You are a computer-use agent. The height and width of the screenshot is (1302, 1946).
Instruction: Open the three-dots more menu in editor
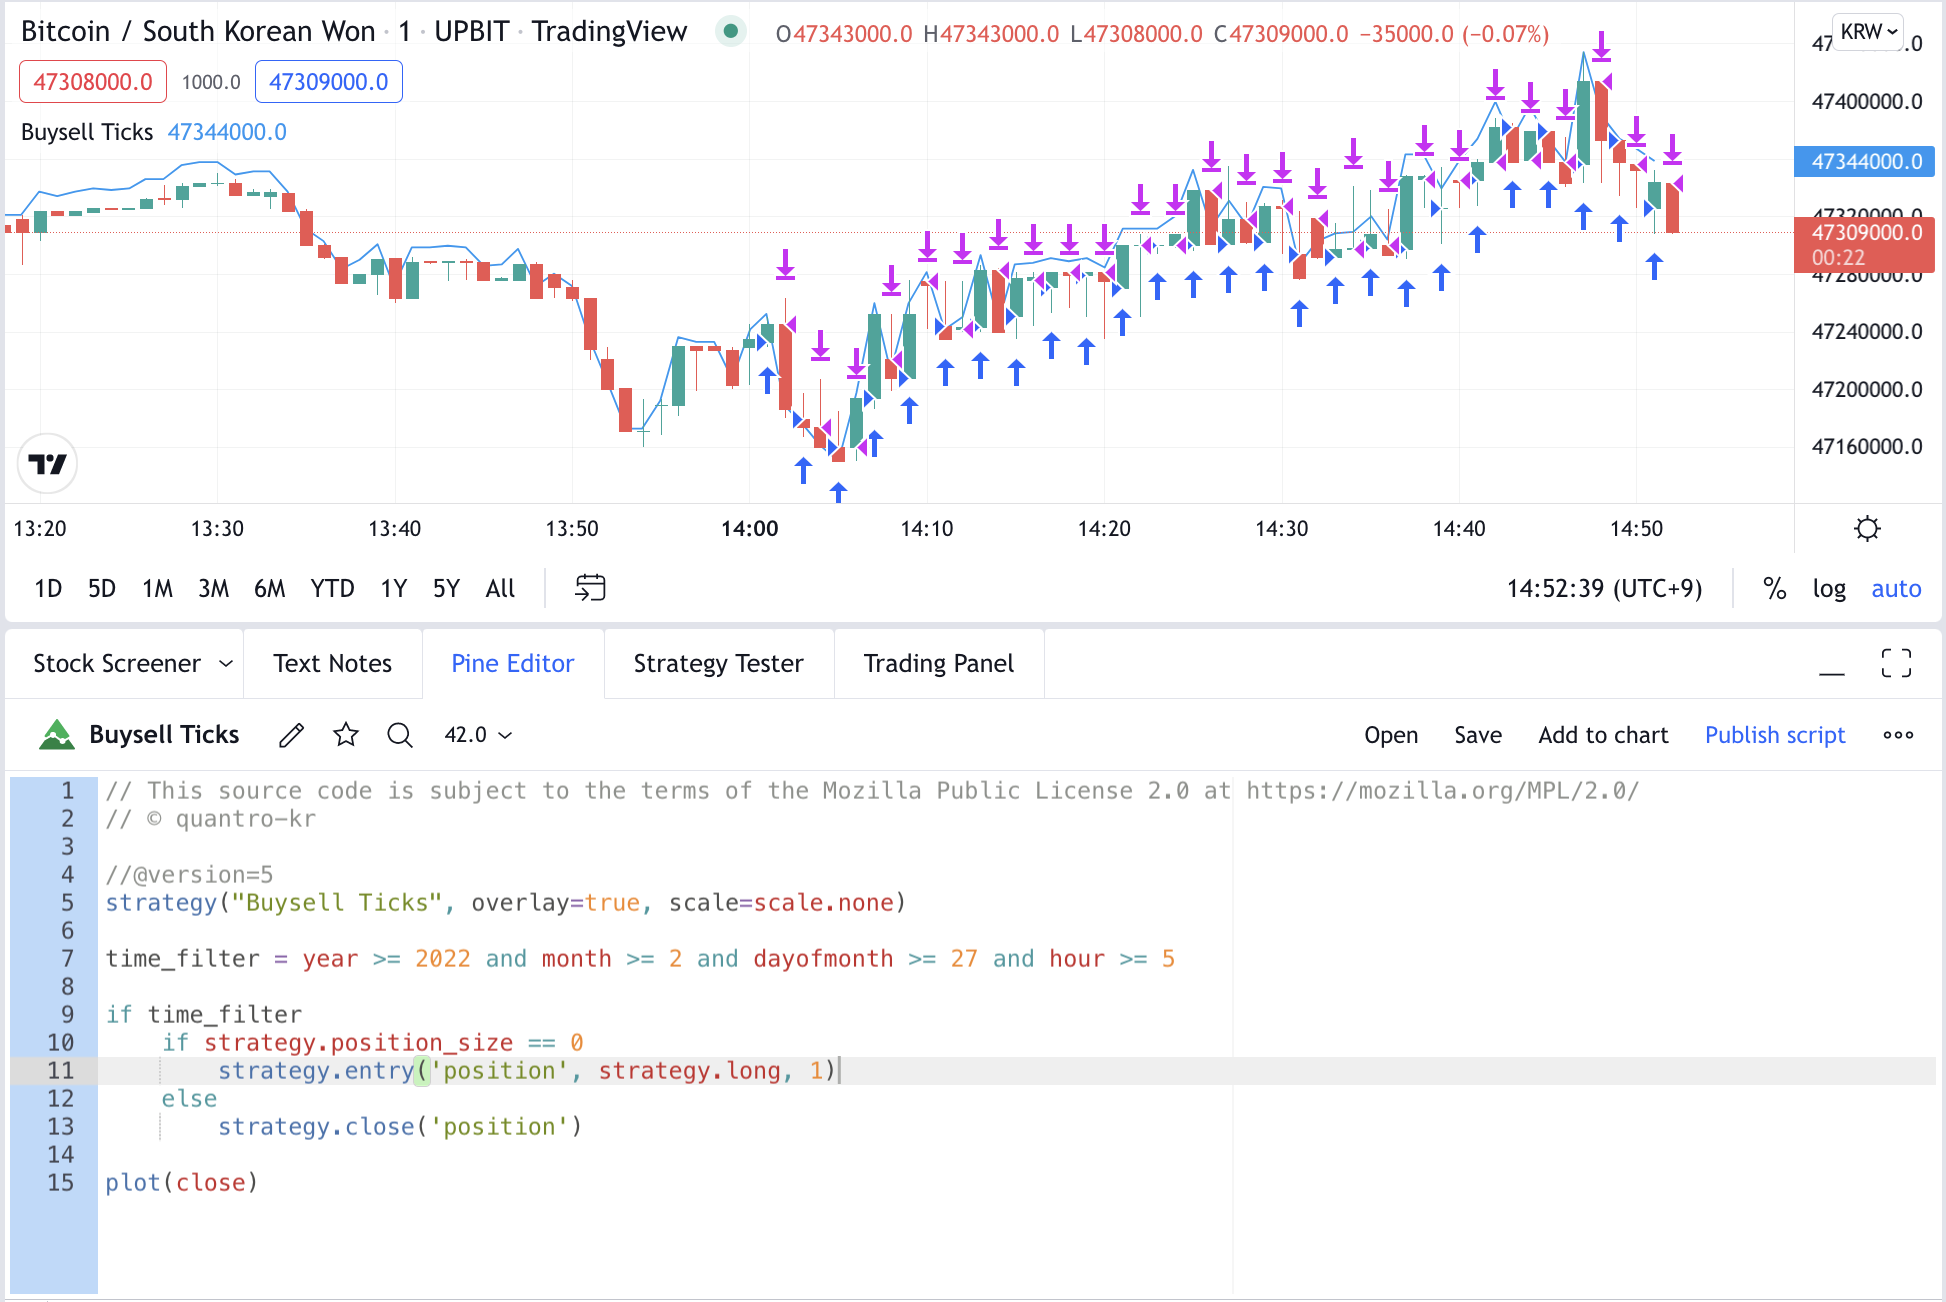click(x=1897, y=735)
